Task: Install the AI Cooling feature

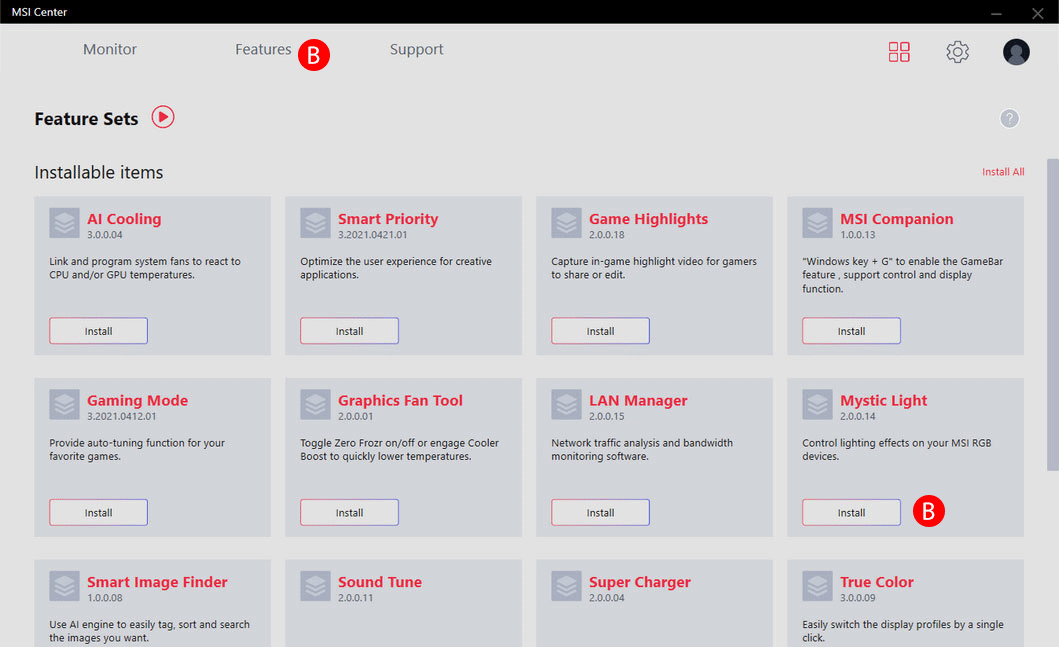Action: click(99, 331)
